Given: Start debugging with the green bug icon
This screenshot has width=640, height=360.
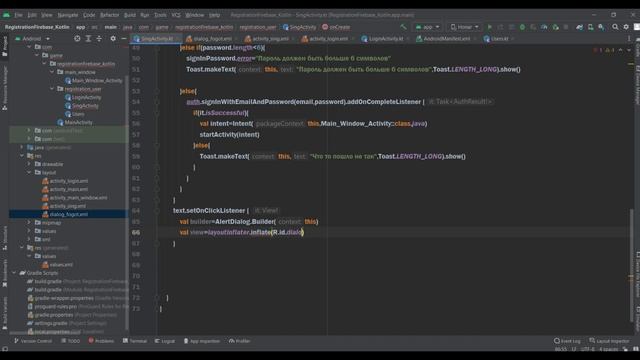Looking at the screenshot, I should 522,27.
